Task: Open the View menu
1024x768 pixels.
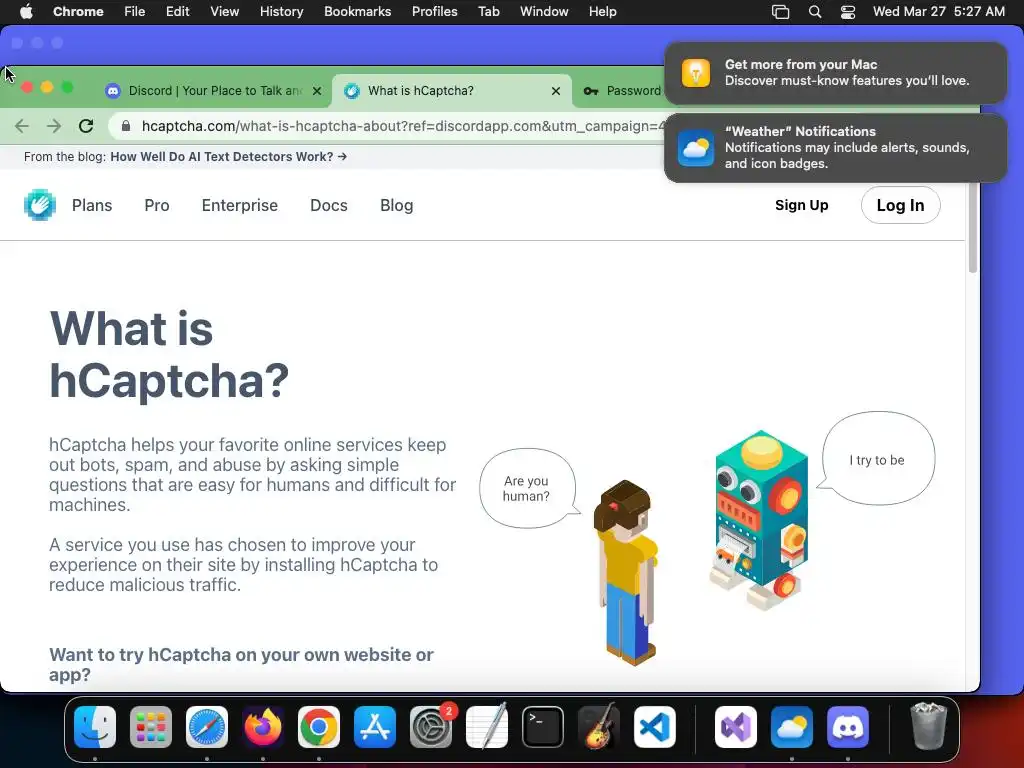Action: click(x=225, y=12)
